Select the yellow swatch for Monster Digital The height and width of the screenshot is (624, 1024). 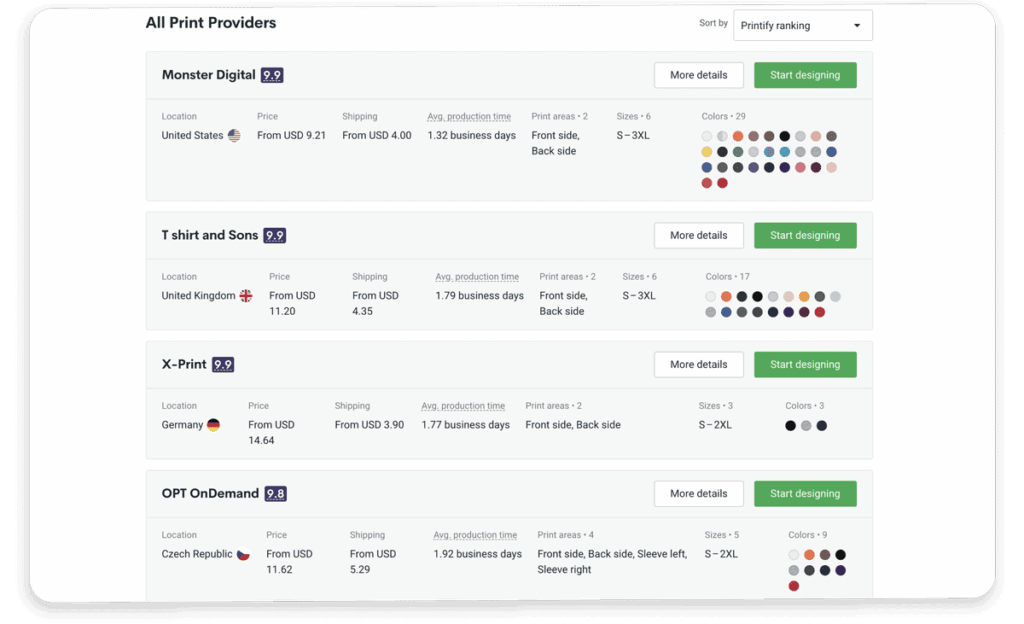coord(707,152)
